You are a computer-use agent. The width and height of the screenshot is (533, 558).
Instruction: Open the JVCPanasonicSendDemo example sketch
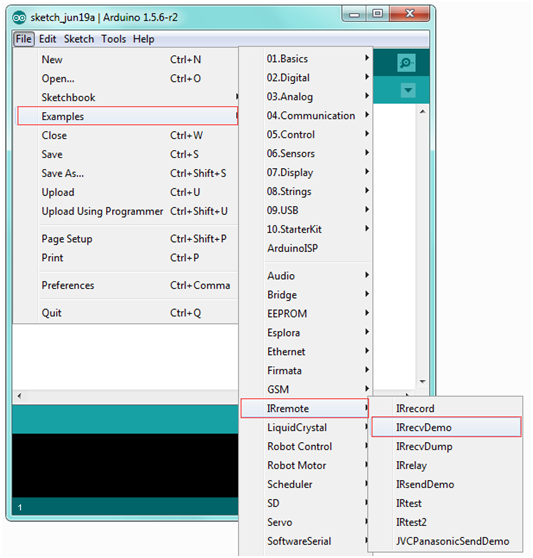(x=446, y=541)
